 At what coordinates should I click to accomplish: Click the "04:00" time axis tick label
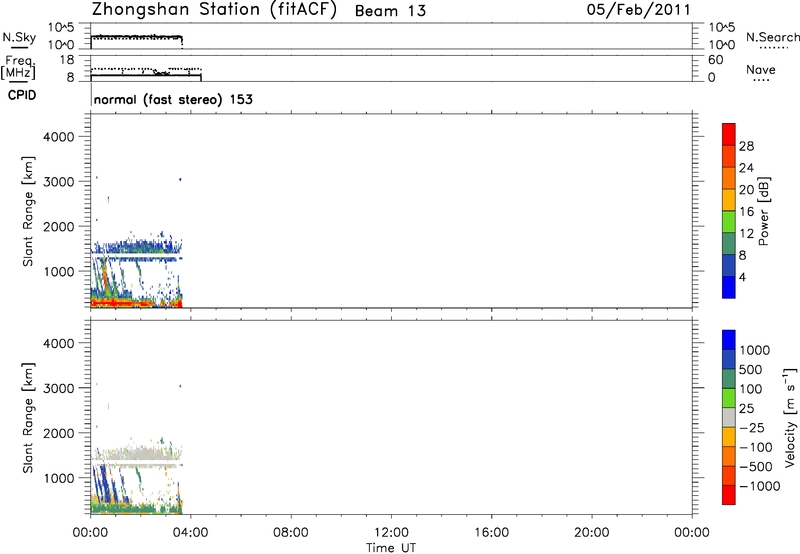[x=191, y=533]
